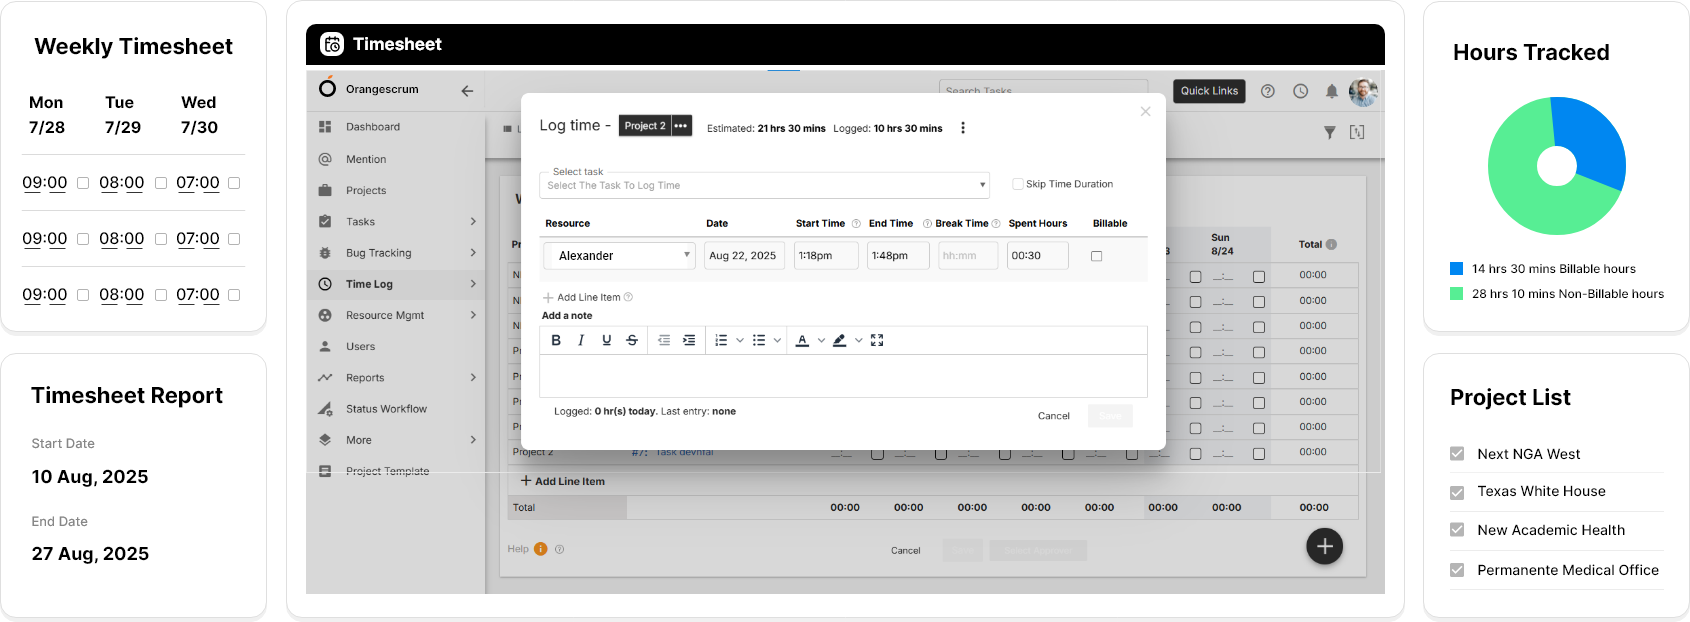
Task: Collapse sidebar with the back arrow
Action: (x=467, y=90)
